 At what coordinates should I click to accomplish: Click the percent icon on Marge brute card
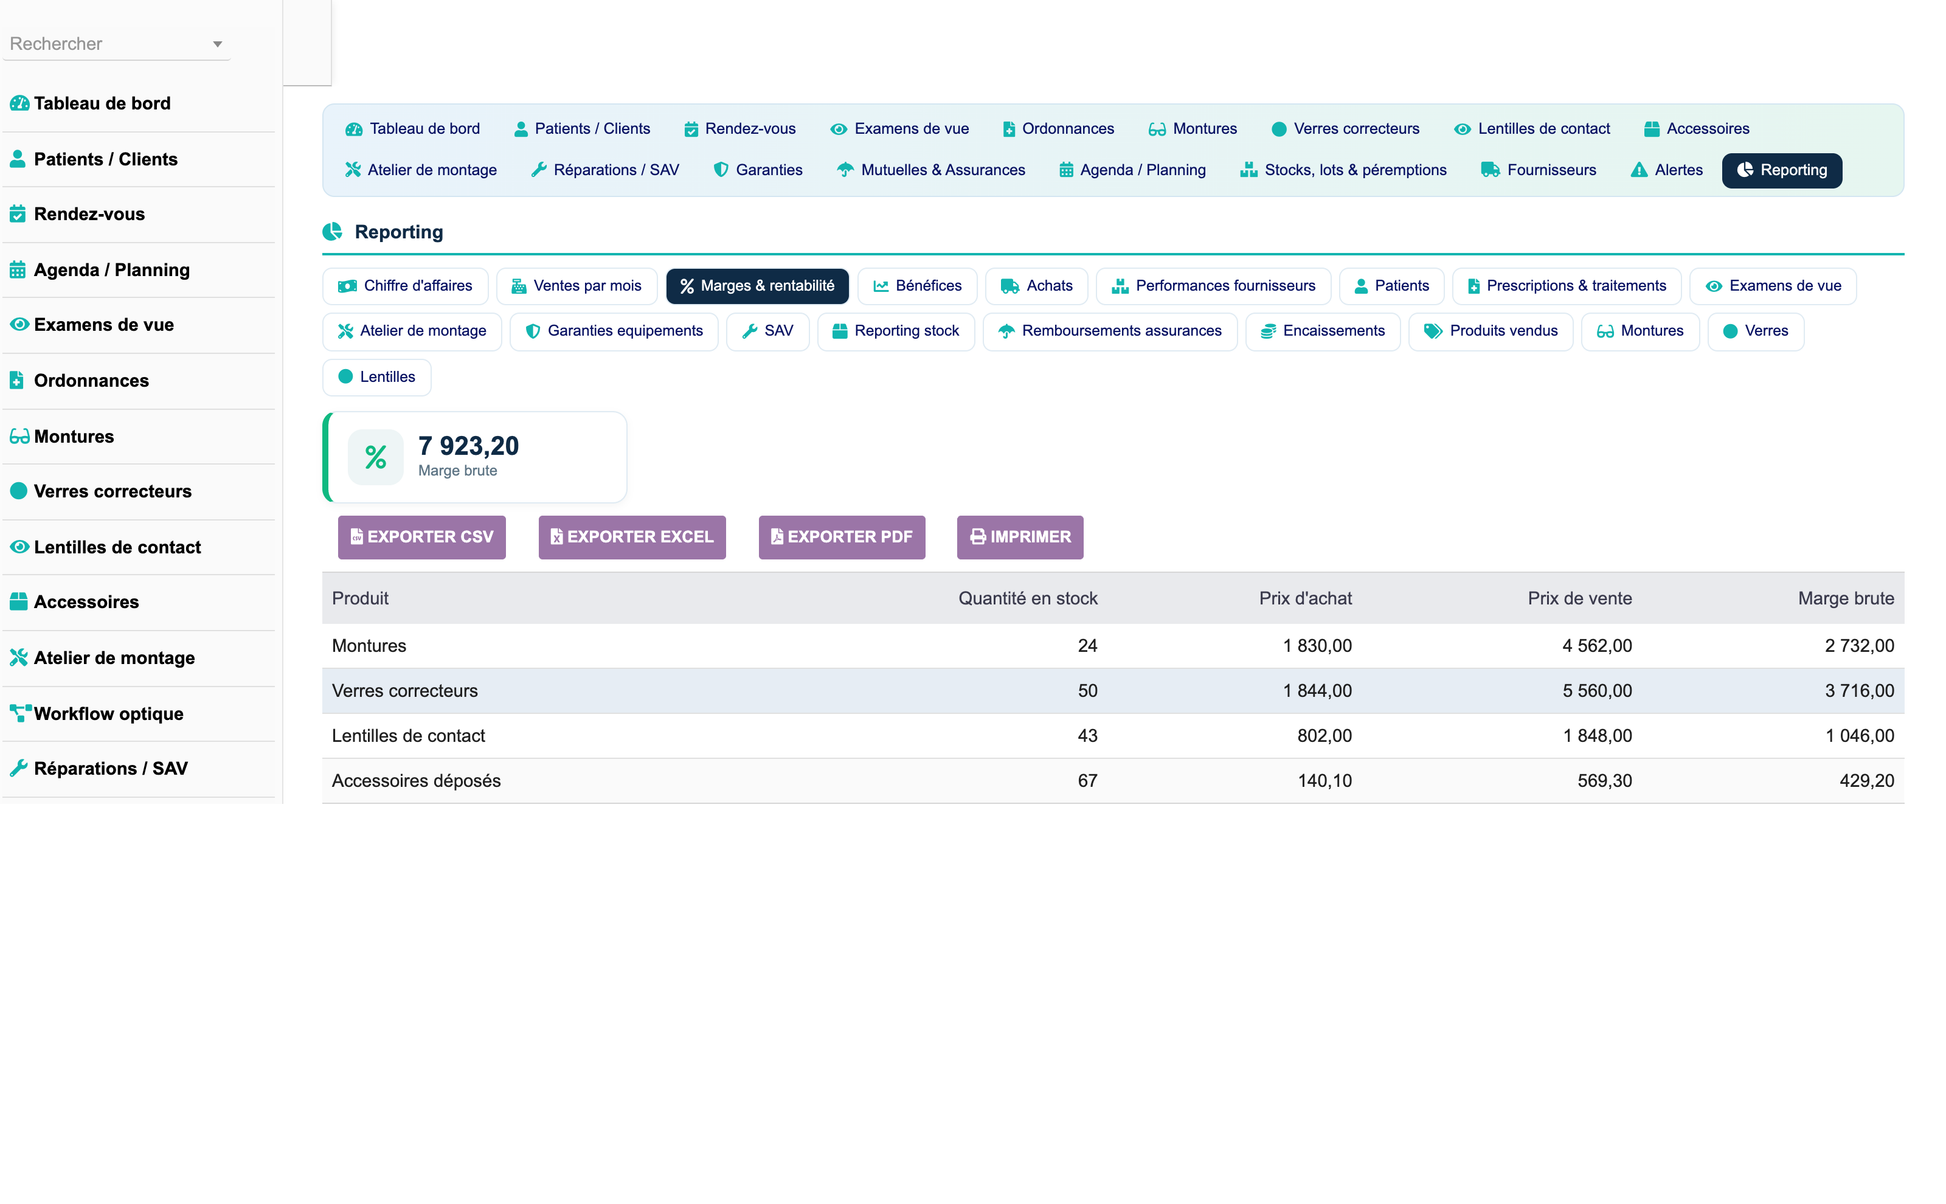coord(376,457)
